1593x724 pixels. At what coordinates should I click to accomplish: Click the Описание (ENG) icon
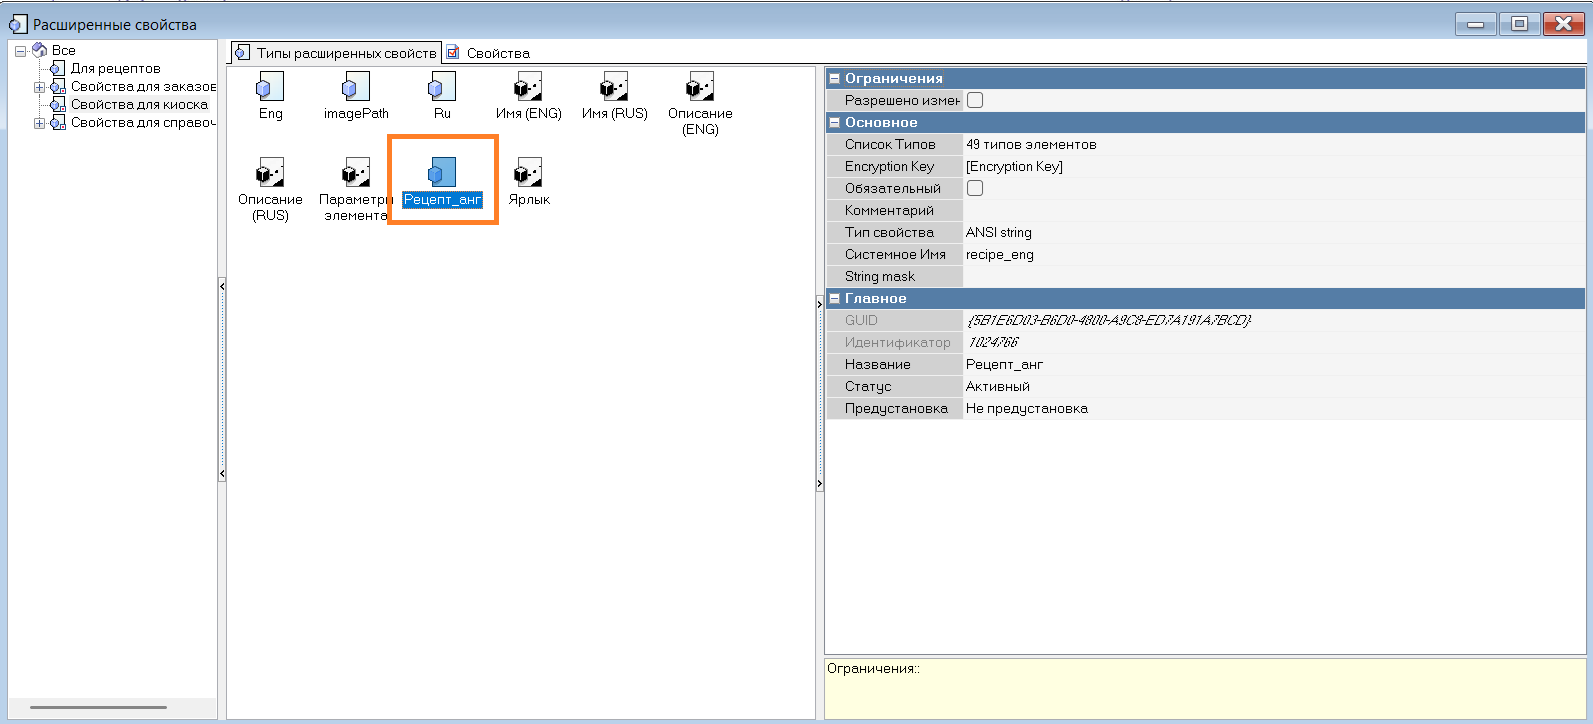(x=700, y=87)
